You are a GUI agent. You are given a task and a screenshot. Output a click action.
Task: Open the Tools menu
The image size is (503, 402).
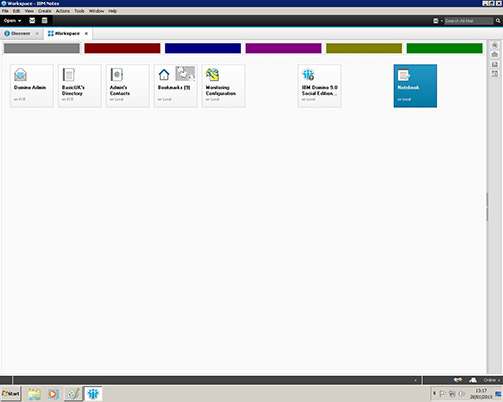79,11
